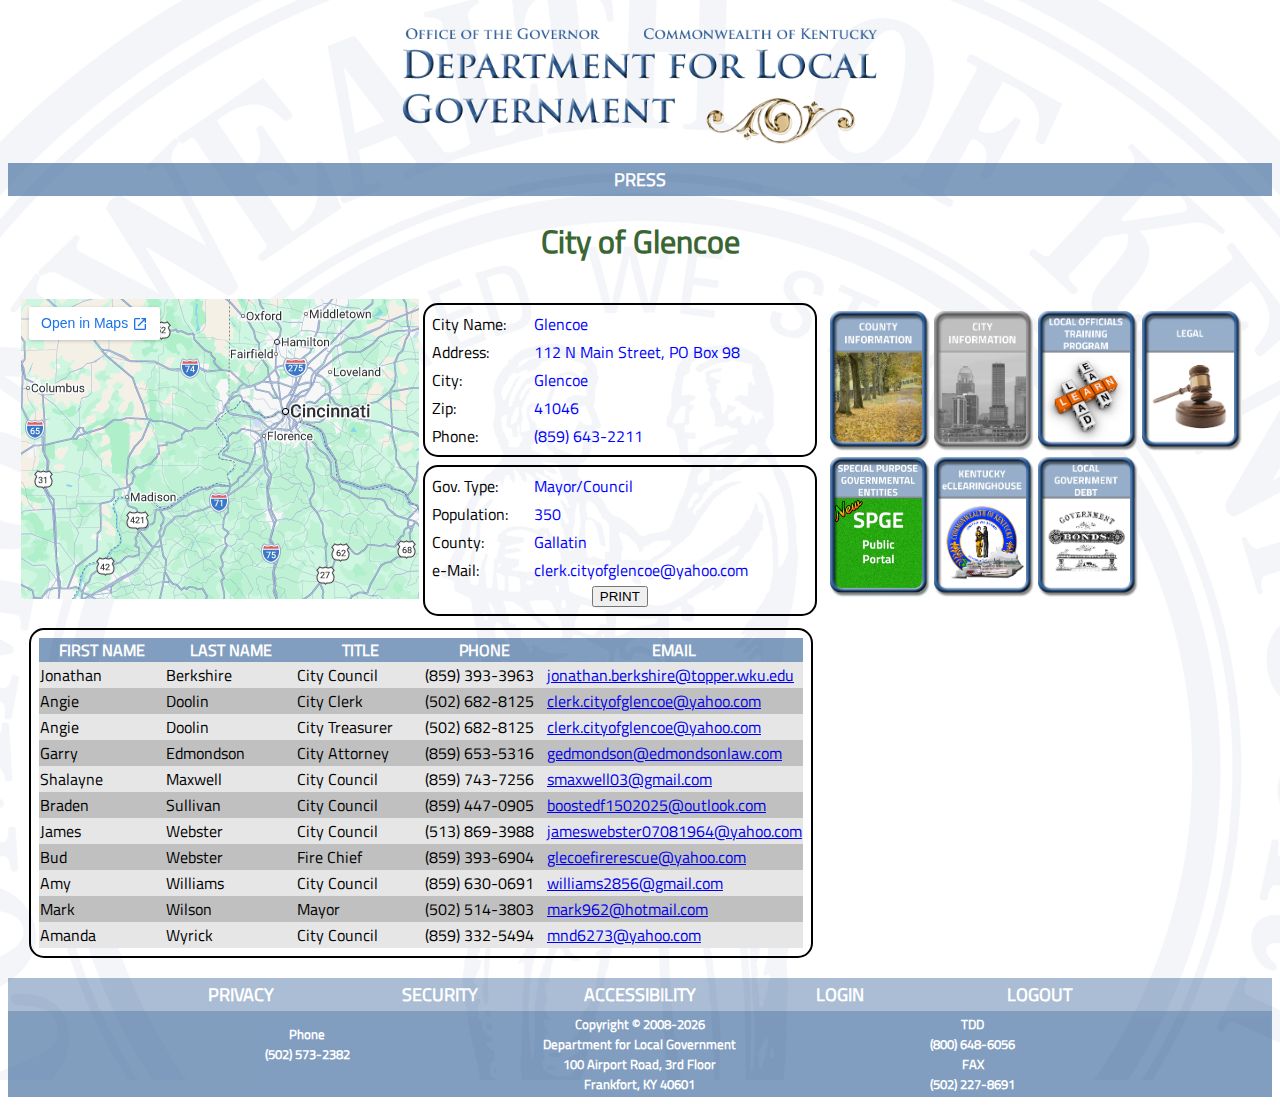Click the Zip value 41046
The height and width of the screenshot is (1105, 1280).
(556, 409)
